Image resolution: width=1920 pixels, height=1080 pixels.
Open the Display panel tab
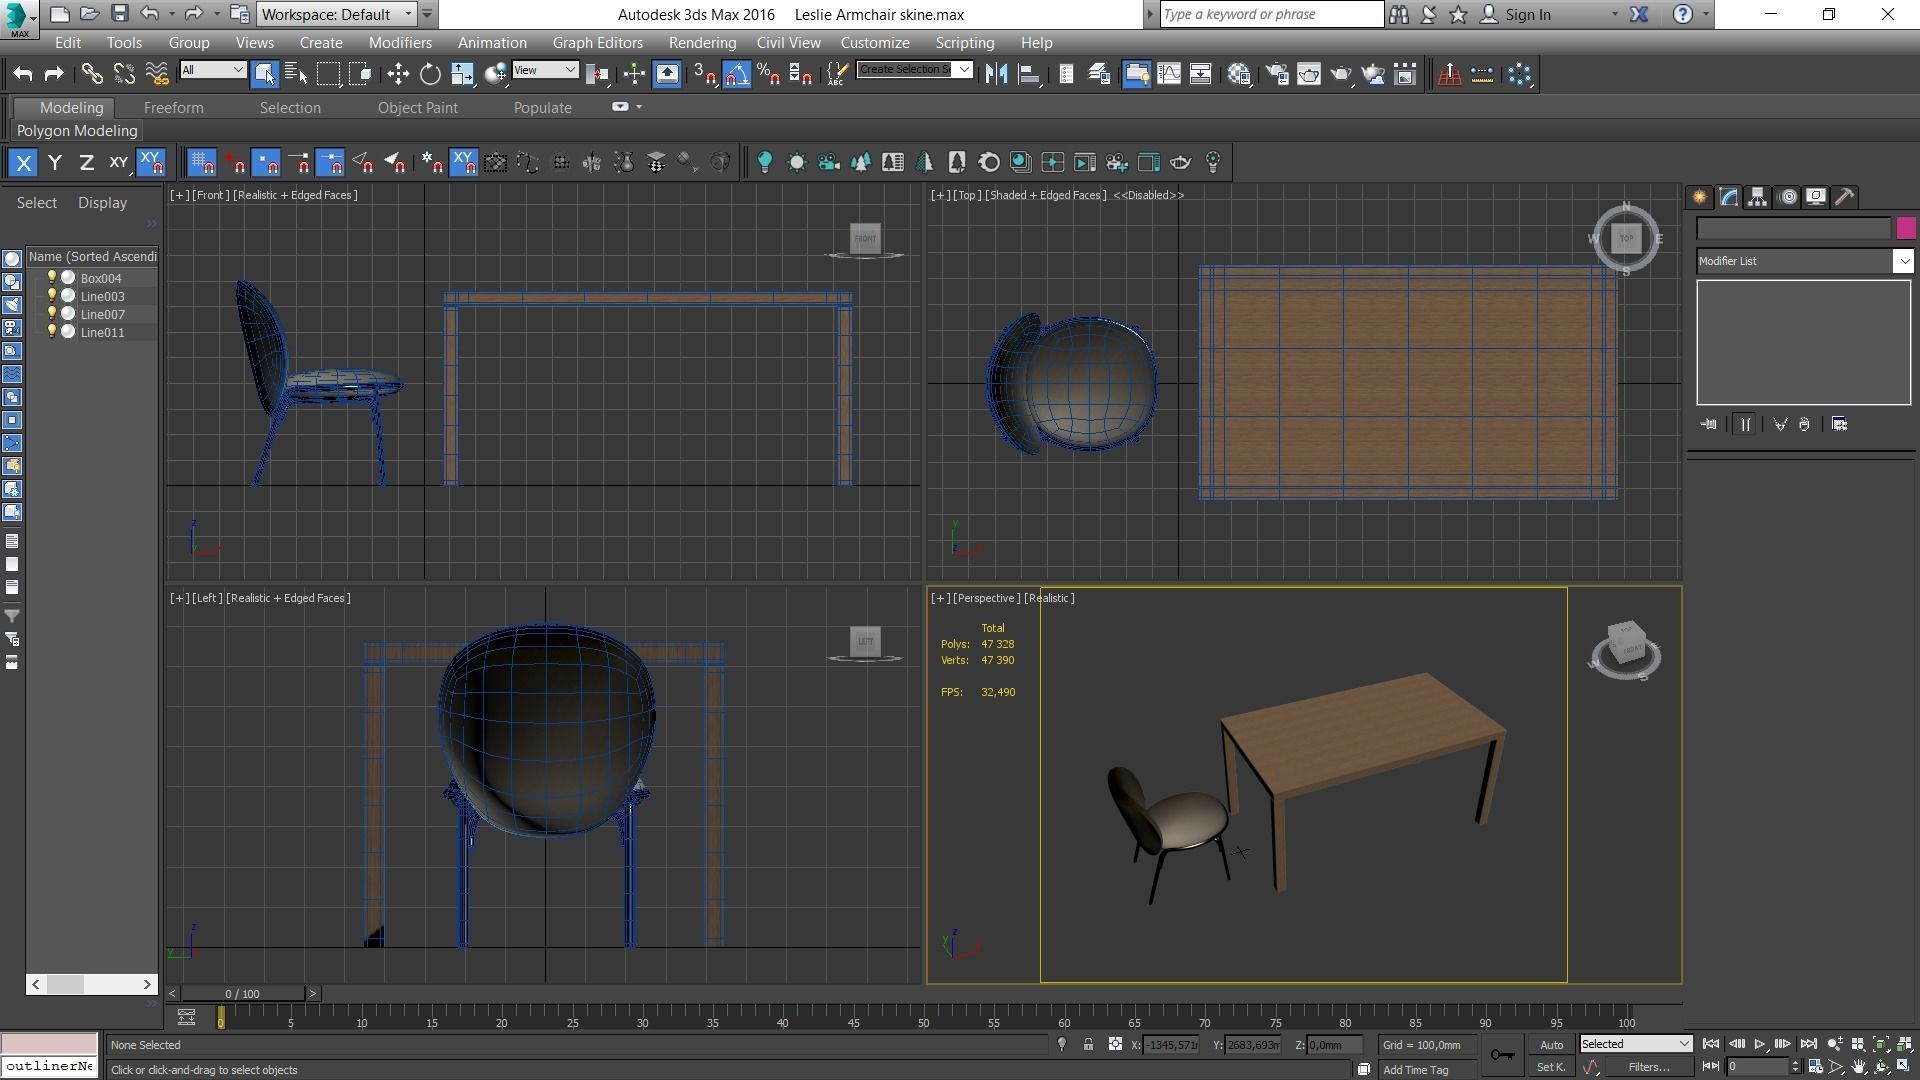(x=1816, y=197)
